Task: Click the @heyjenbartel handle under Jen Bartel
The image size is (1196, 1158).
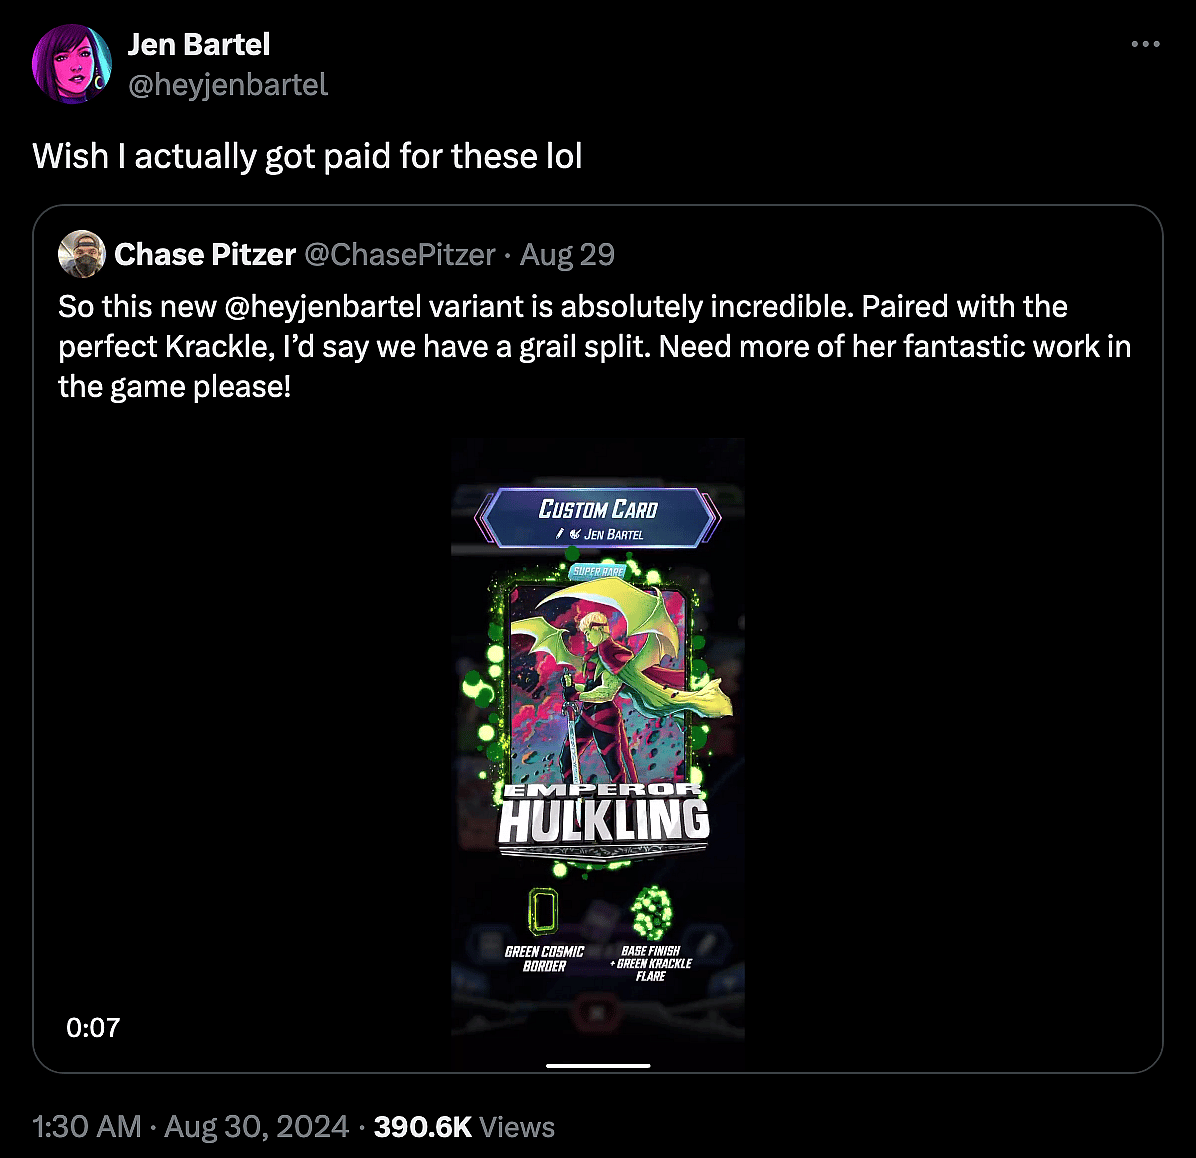Action: 229,86
